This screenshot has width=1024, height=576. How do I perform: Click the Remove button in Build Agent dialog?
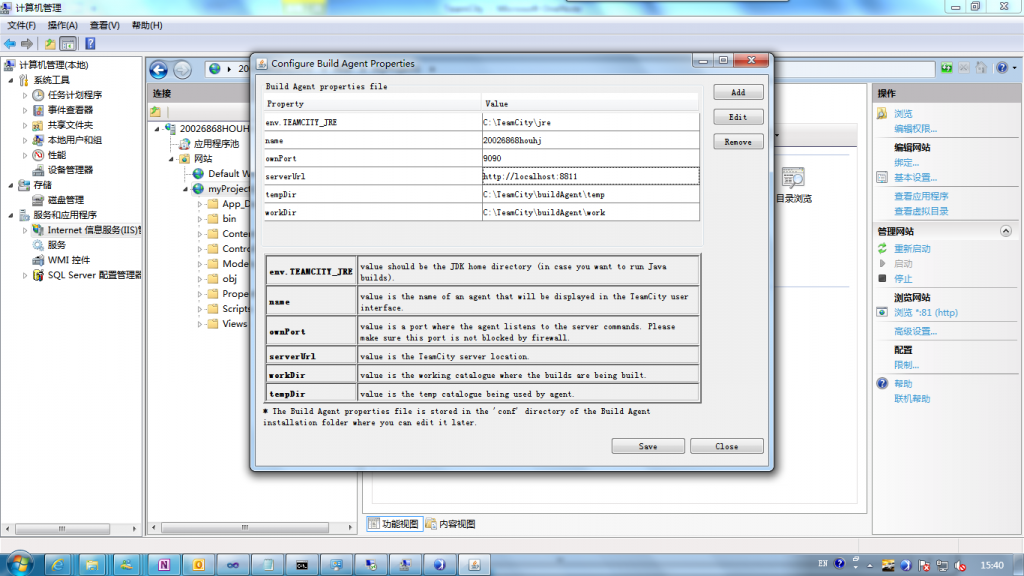[x=738, y=142]
